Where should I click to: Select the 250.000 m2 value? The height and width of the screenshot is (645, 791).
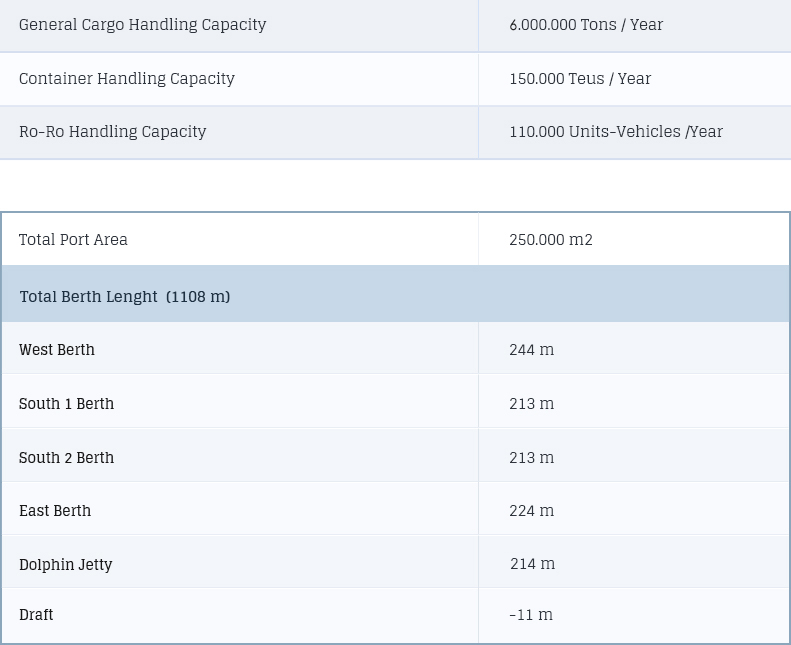[551, 240]
